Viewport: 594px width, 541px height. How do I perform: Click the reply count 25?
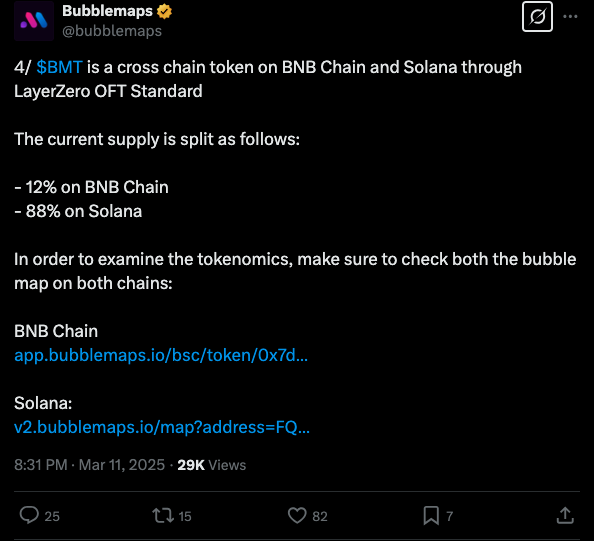tap(52, 516)
